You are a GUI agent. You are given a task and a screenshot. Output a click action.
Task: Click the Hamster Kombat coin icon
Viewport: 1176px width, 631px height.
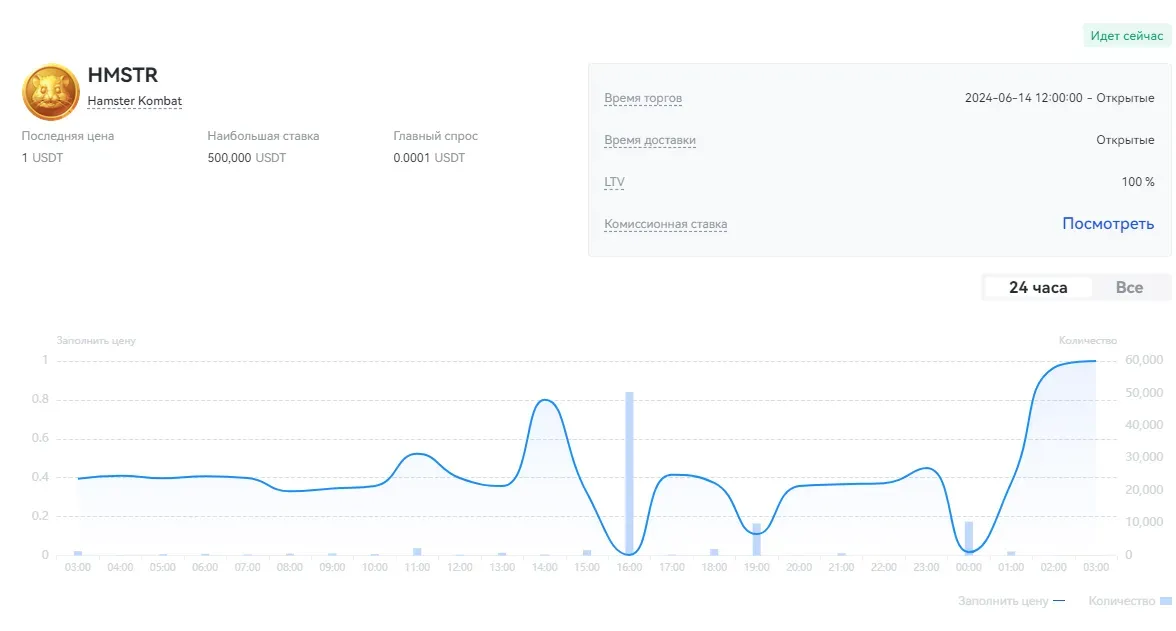(50, 91)
